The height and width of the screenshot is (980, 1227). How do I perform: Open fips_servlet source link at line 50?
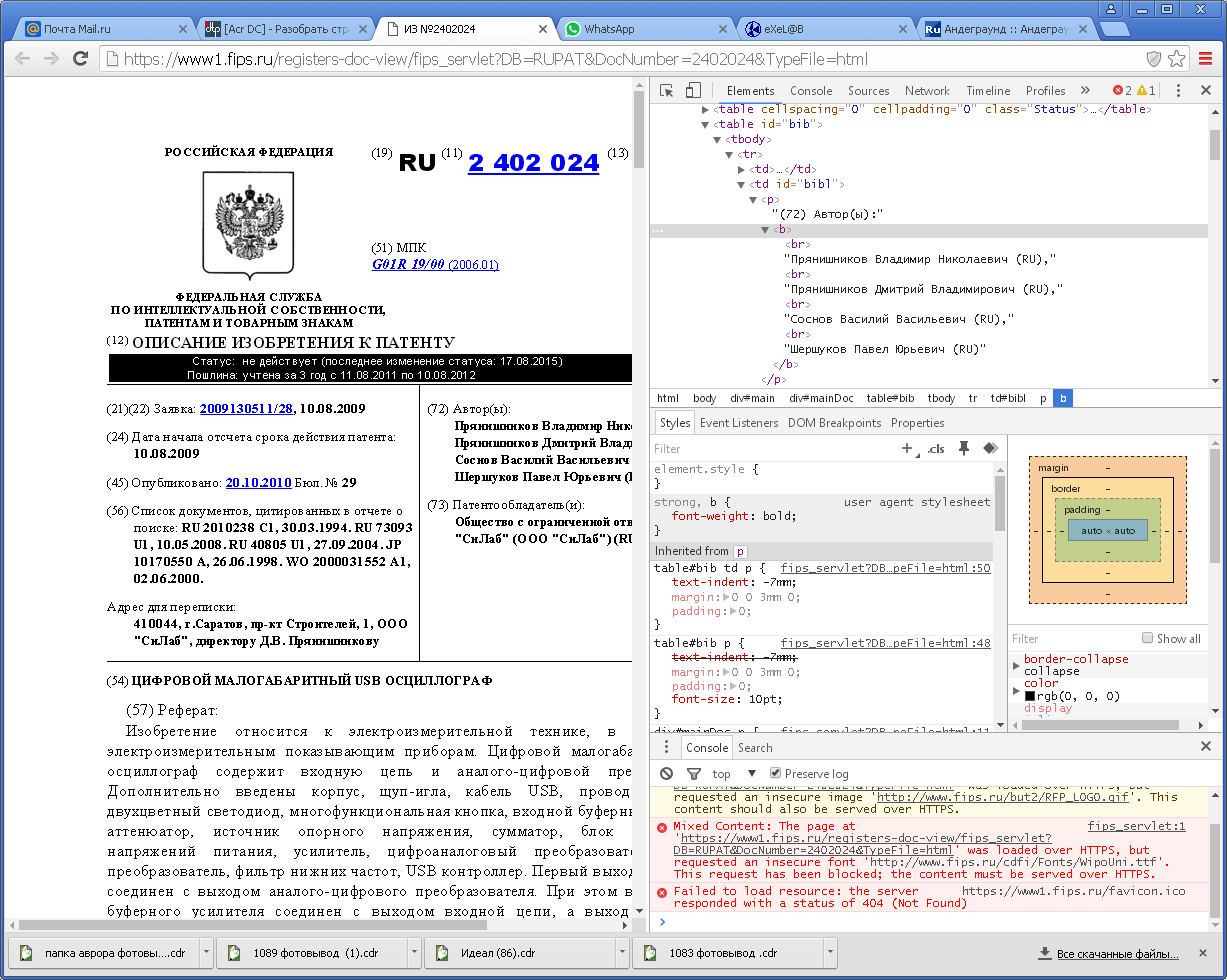coord(885,567)
